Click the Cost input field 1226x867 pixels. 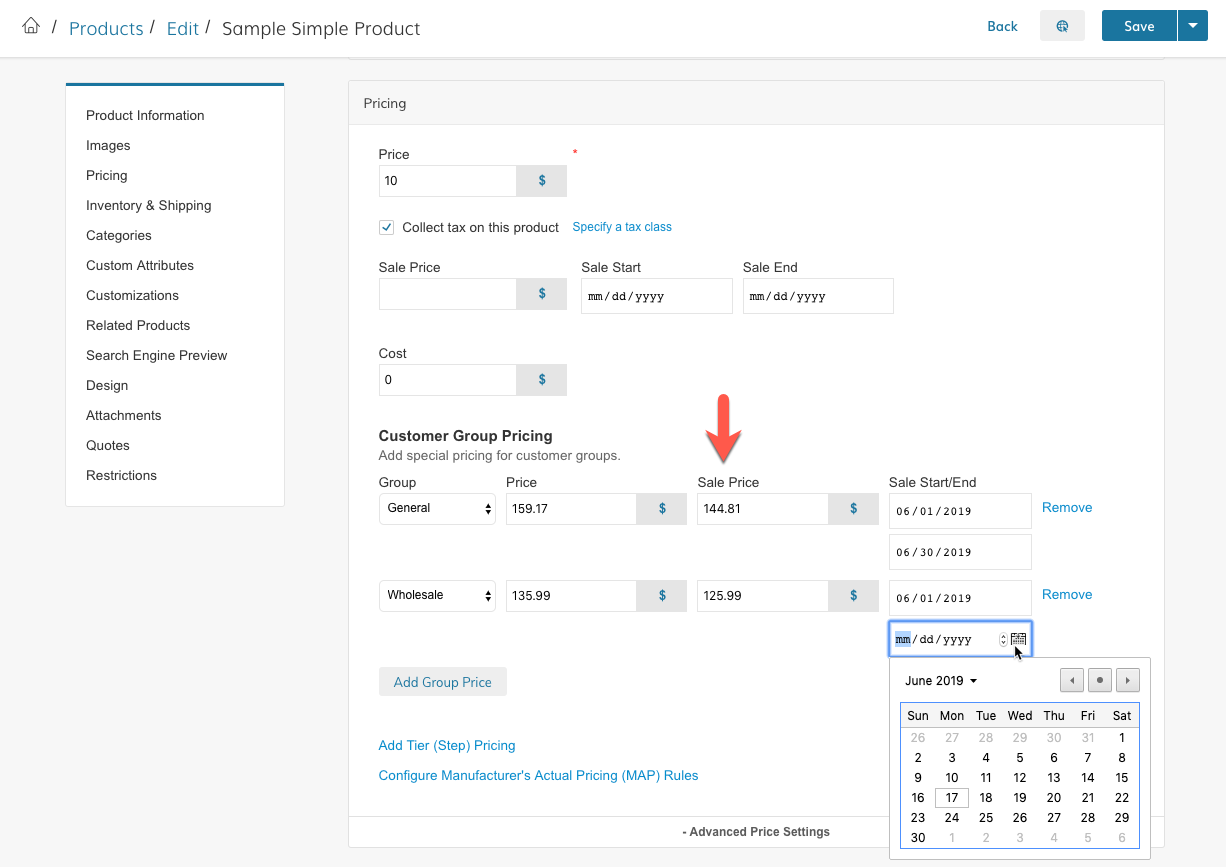(x=448, y=380)
